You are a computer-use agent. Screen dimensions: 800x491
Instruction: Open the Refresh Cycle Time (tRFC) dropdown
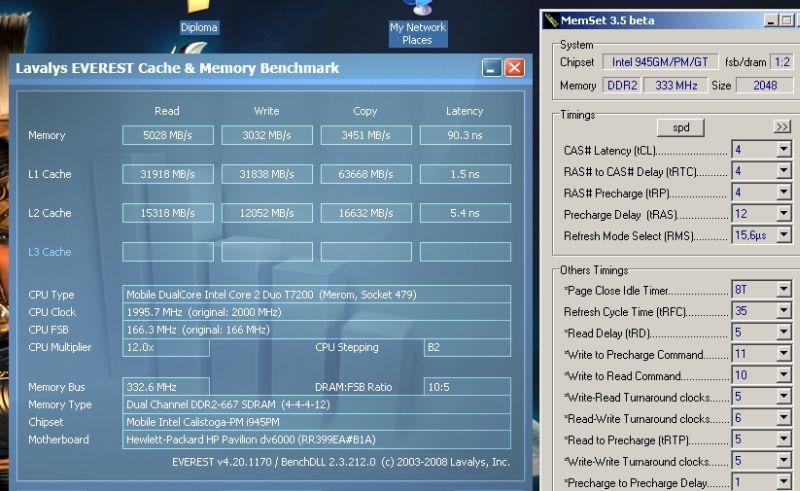tap(784, 311)
